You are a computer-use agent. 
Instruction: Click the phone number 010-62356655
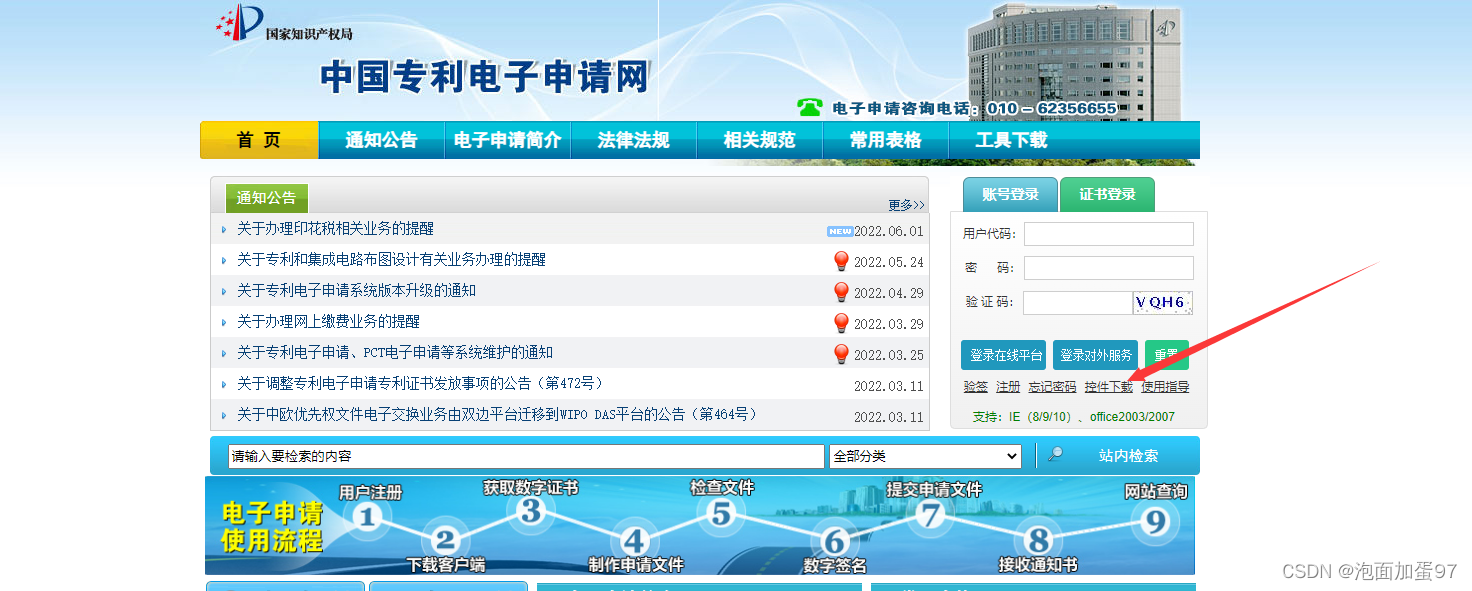(1052, 108)
